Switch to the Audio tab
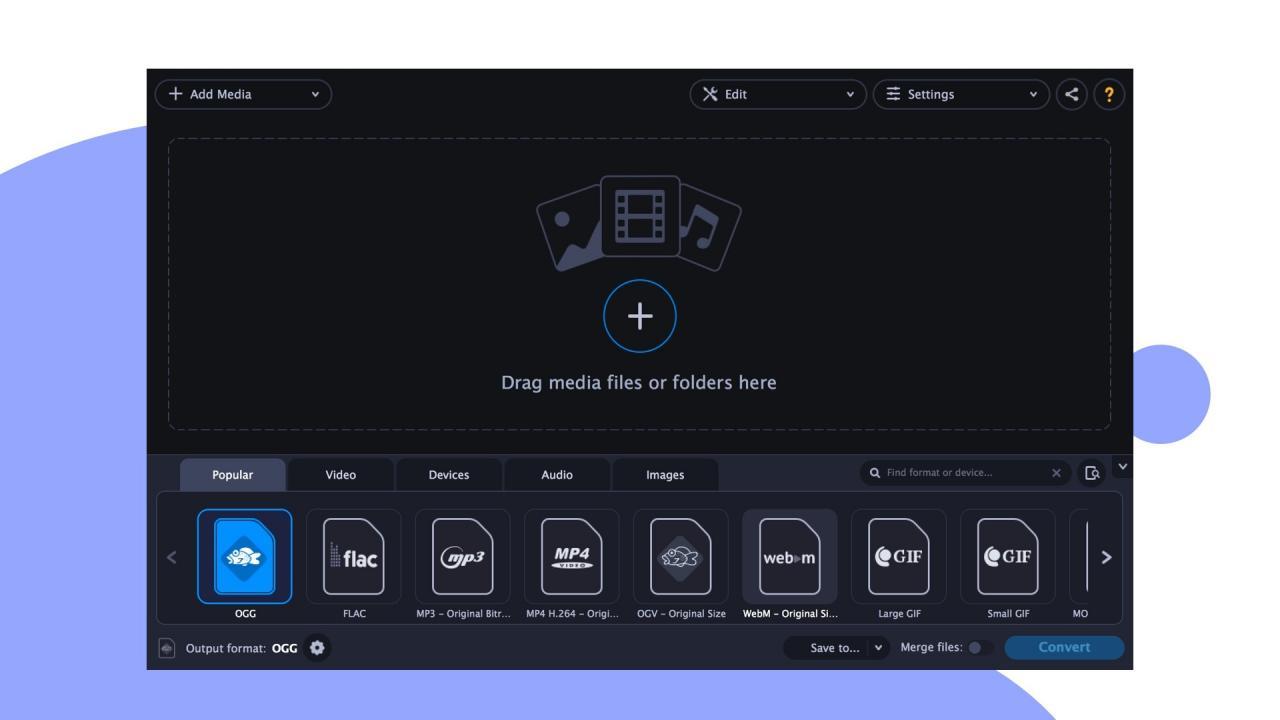This screenshot has height=720, width=1280. (557, 474)
